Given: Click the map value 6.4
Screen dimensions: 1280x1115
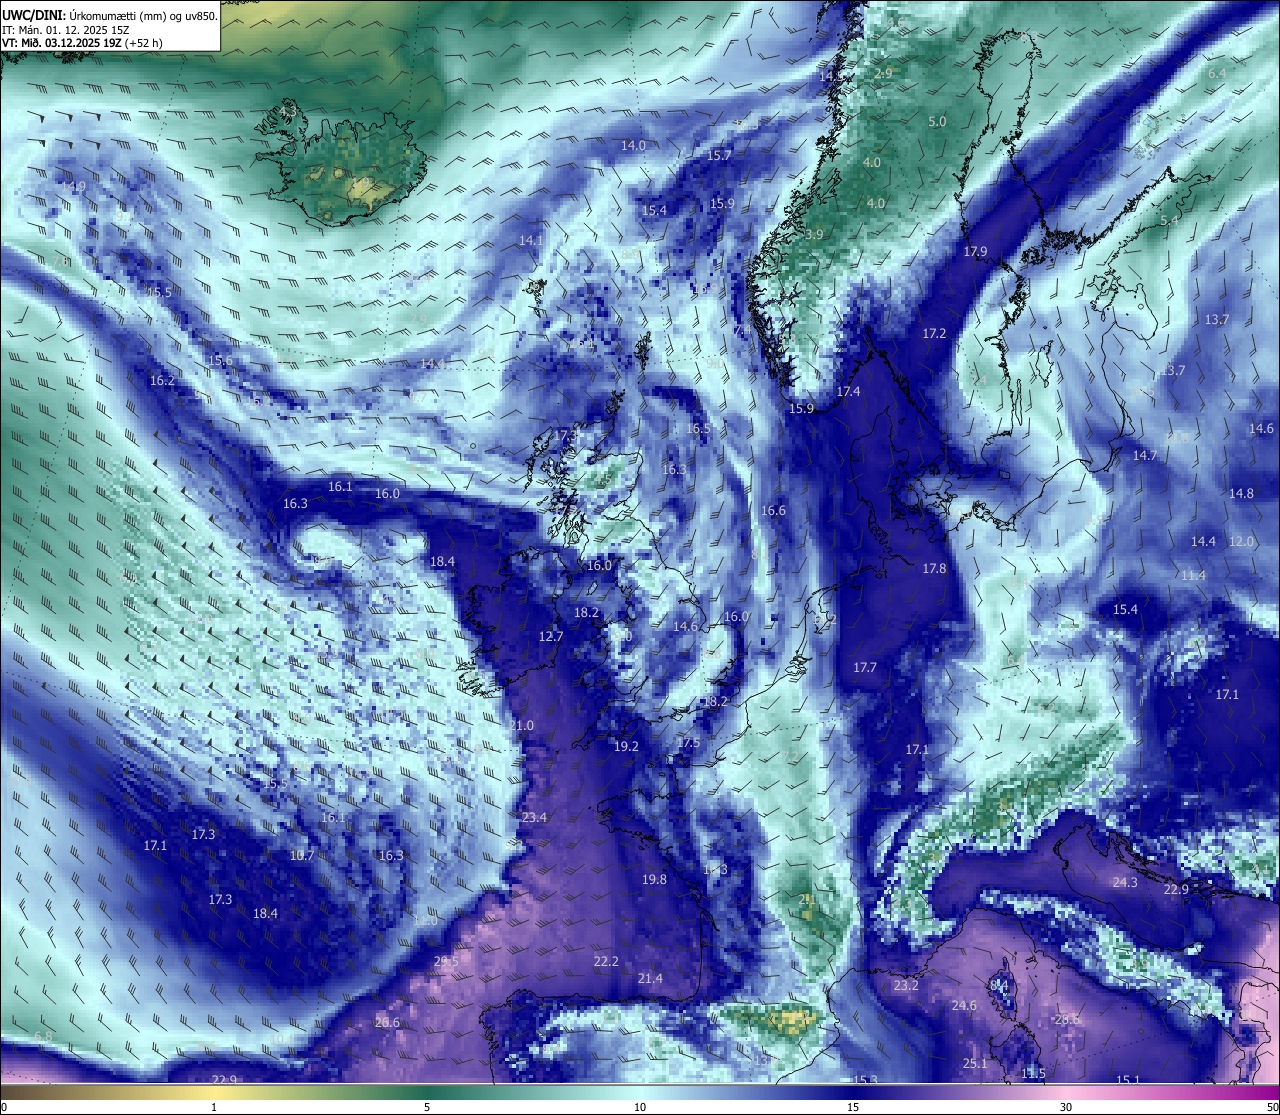Looking at the screenshot, I should point(1217,73).
